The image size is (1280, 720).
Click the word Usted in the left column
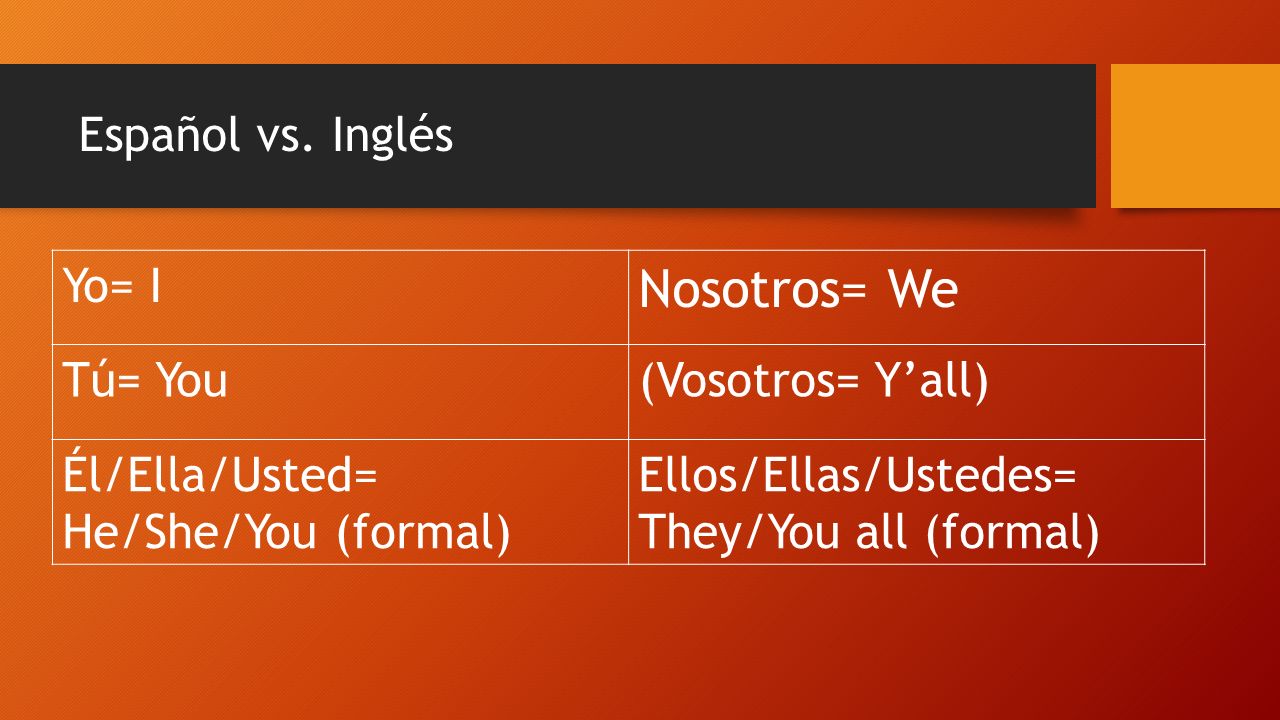coord(292,477)
